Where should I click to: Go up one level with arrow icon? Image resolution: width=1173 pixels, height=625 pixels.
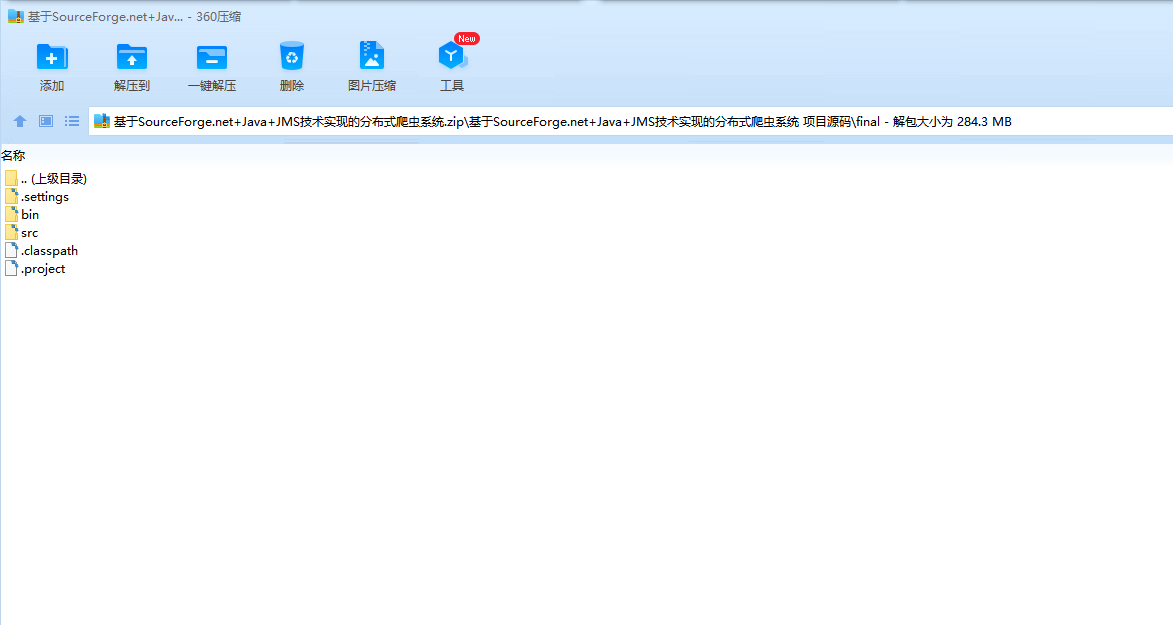click(20, 121)
